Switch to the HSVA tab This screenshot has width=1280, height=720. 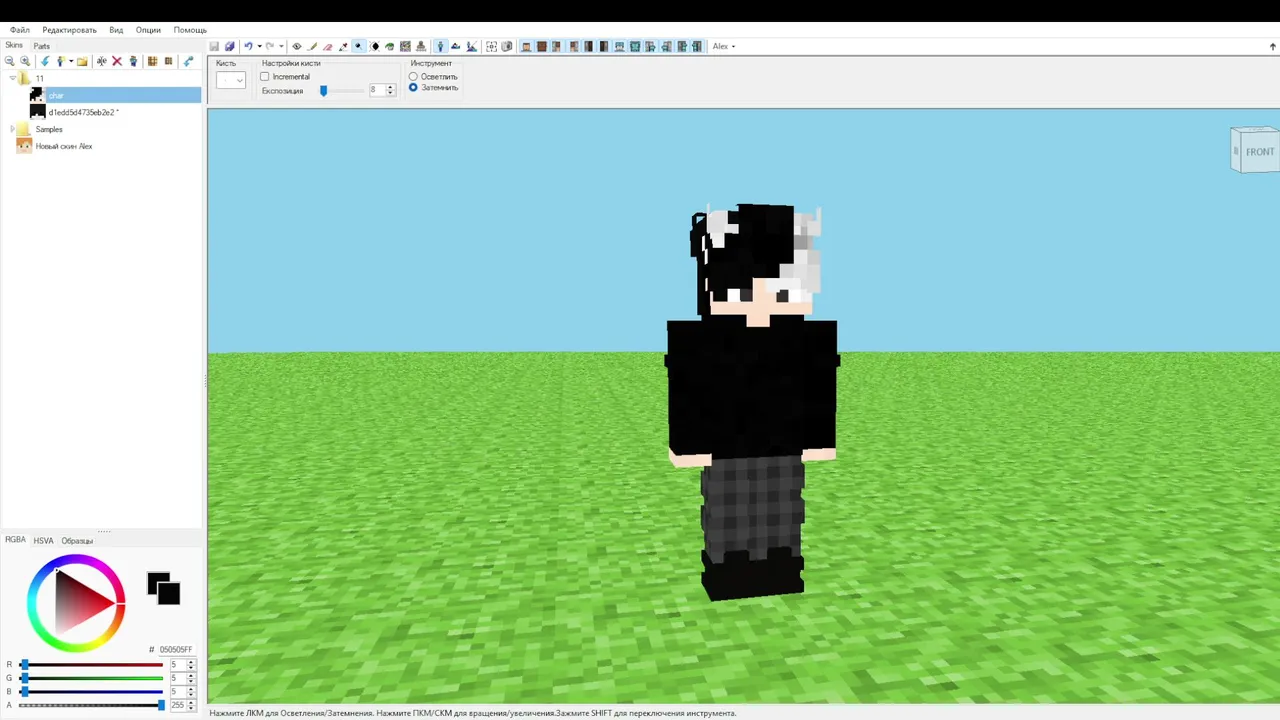click(43, 541)
